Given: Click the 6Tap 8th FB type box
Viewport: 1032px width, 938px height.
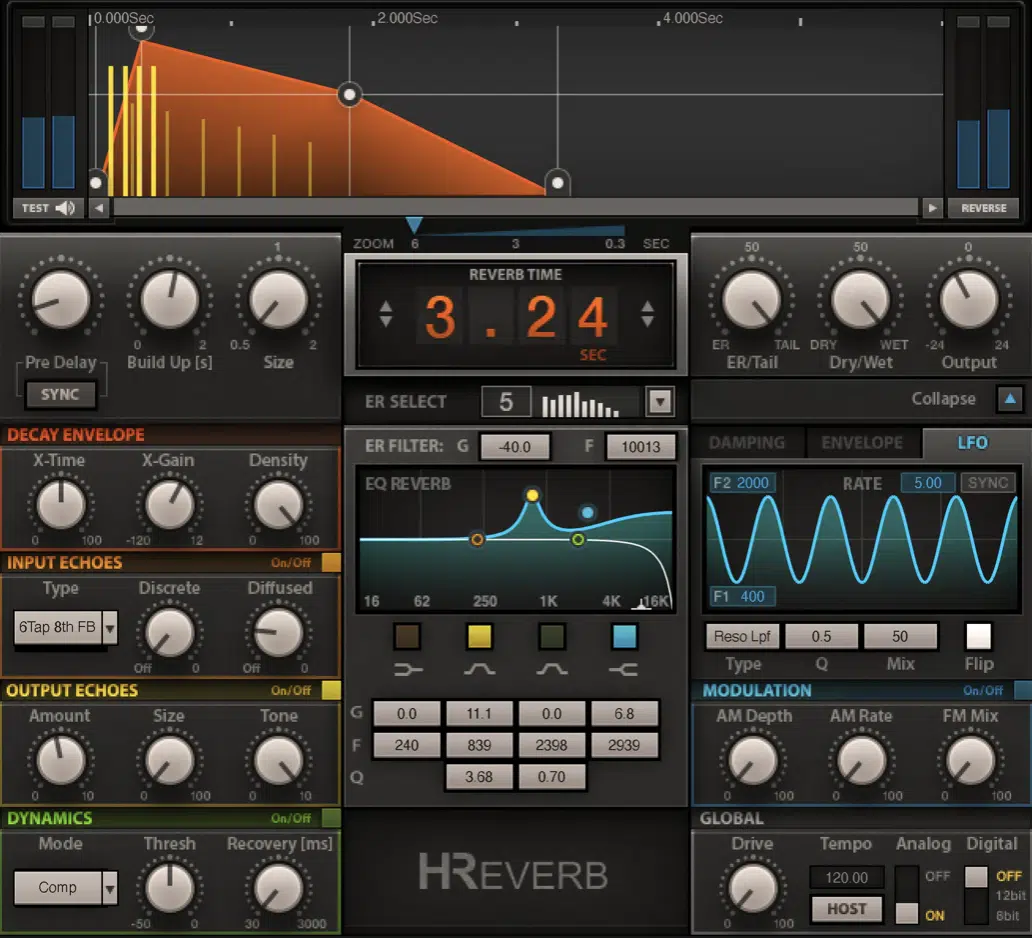Looking at the screenshot, I should tap(58, 627).
